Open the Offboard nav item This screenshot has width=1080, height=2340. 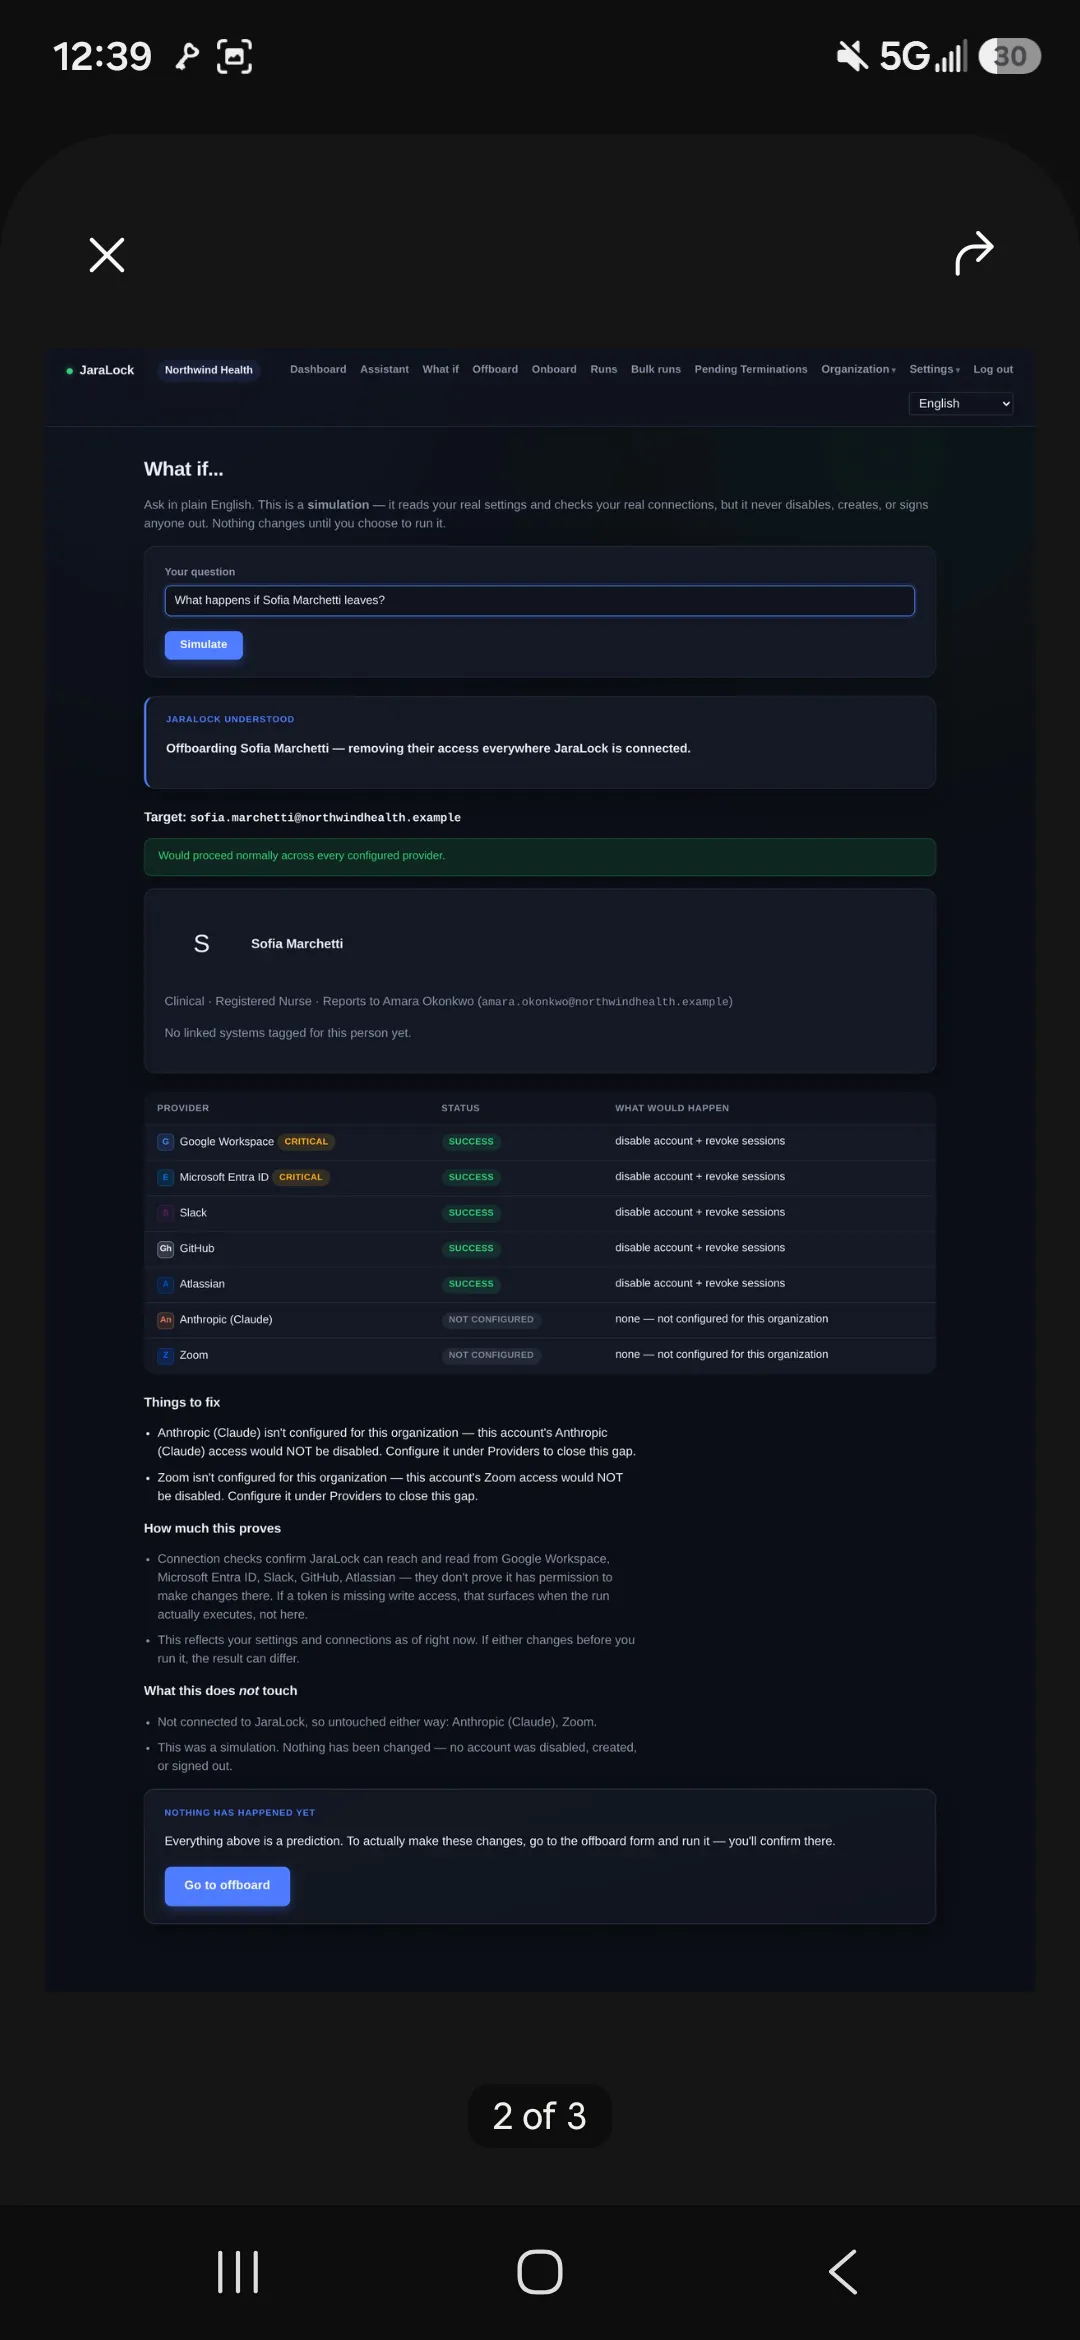pyautogui.click(x=495, y=369)
